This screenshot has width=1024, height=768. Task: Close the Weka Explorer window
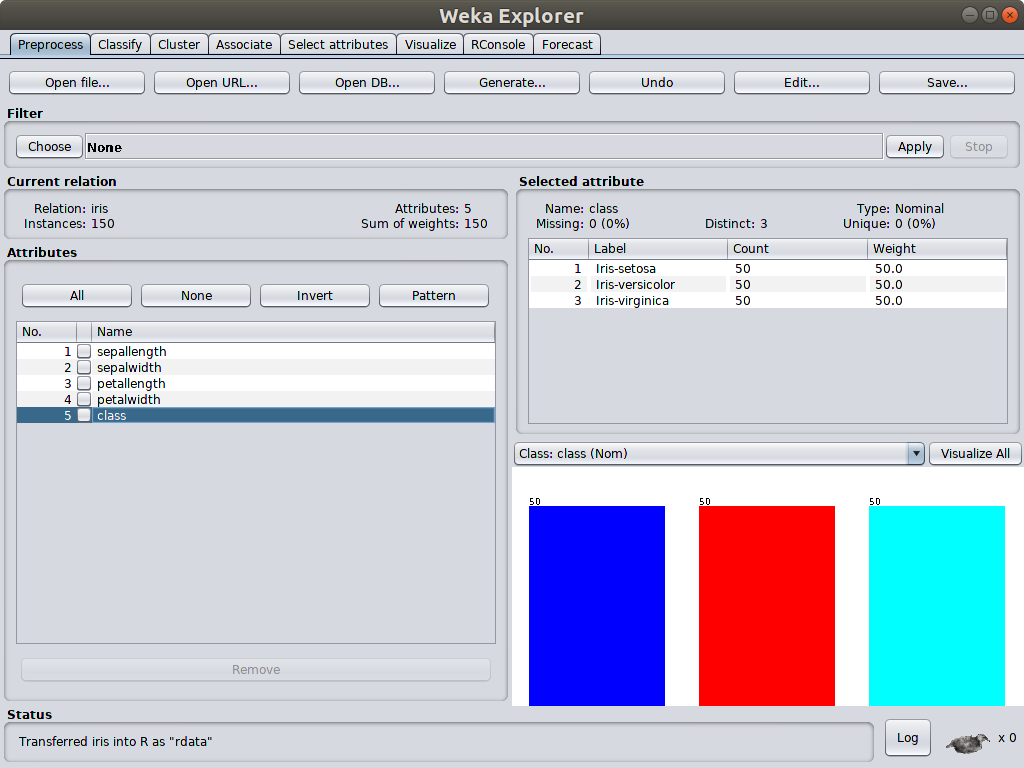coord(1010,15)
